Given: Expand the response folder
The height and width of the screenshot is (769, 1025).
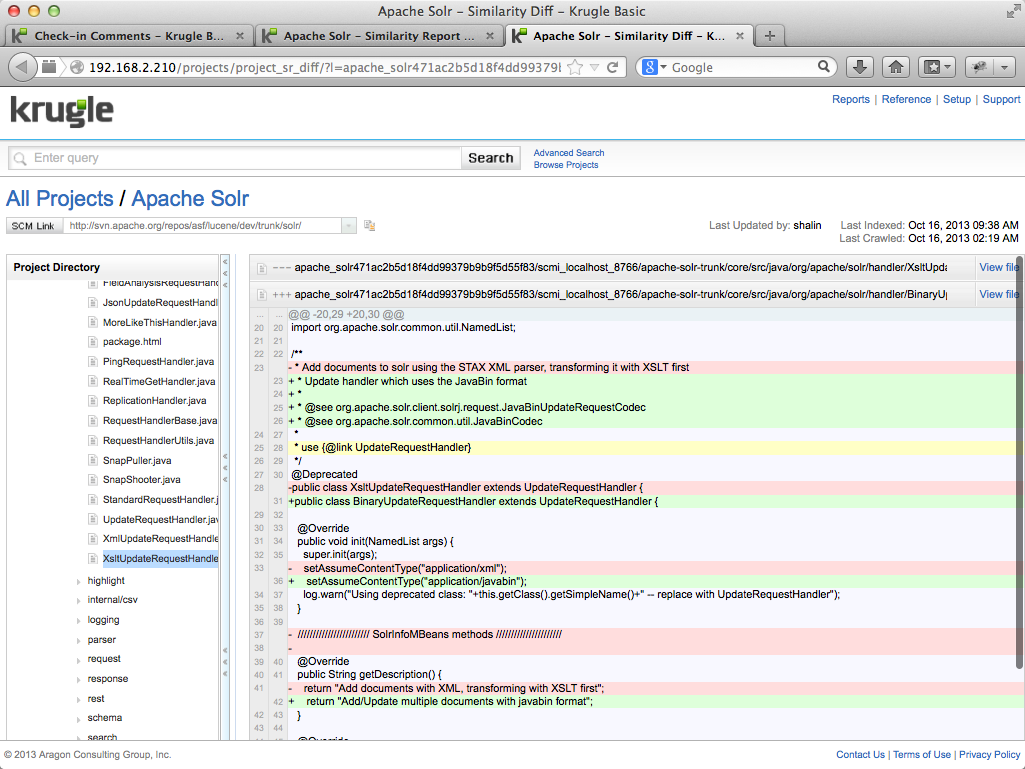Looking at the screenshot, I should [78, 679].
